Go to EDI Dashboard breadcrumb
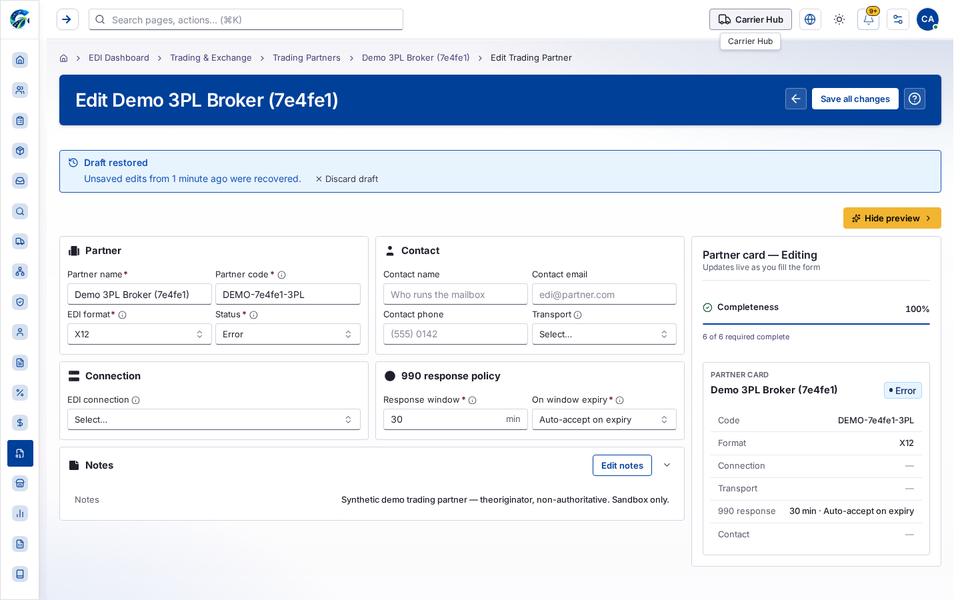 coord(119,58)
